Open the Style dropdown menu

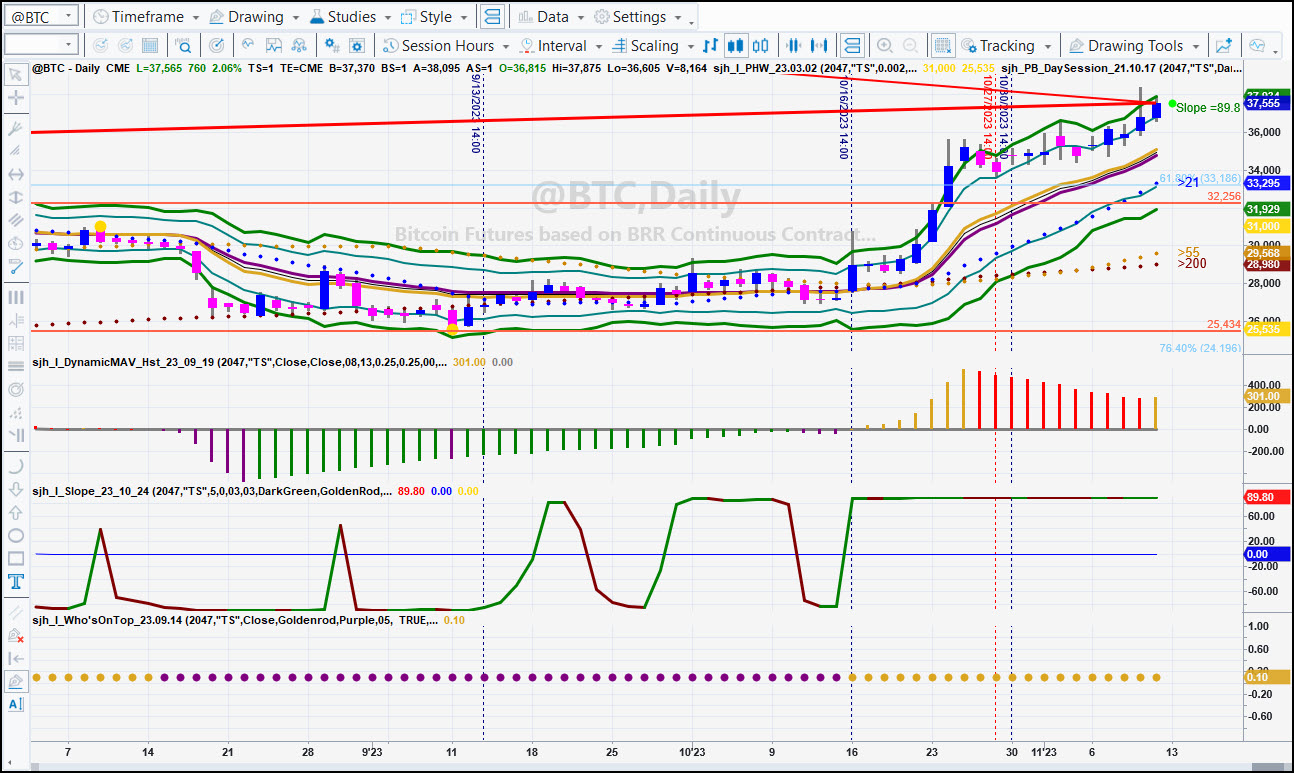pos(434,17)
